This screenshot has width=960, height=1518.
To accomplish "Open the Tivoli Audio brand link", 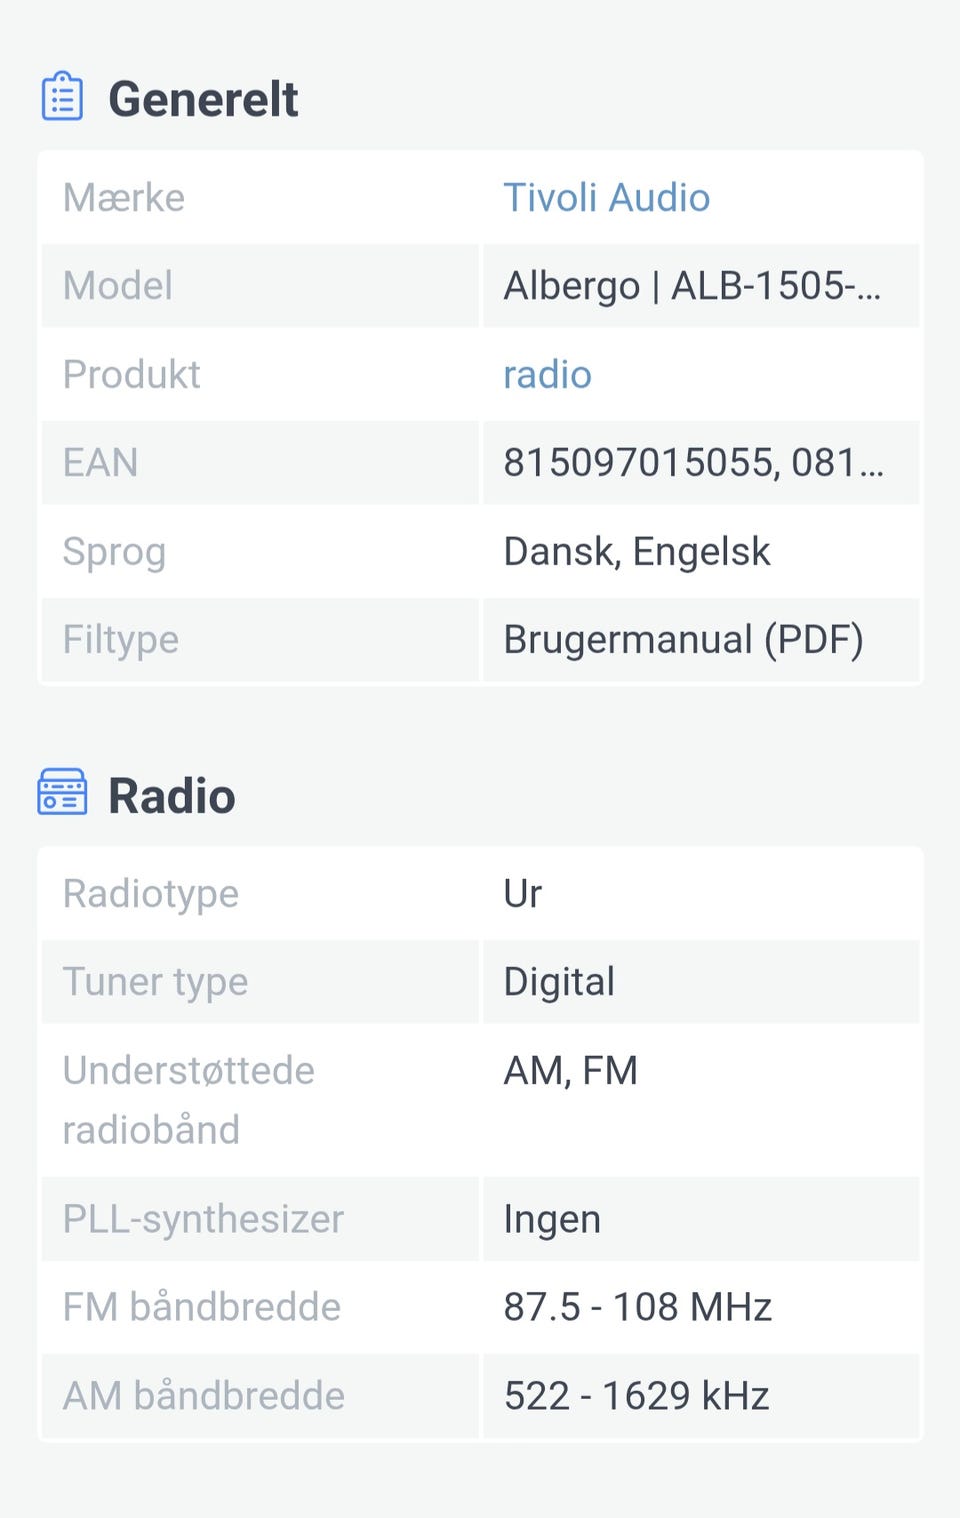I will pos(606,198).
